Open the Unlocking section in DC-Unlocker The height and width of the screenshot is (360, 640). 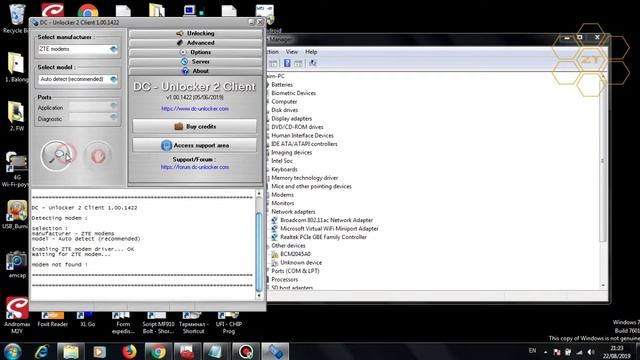point(196,33)
